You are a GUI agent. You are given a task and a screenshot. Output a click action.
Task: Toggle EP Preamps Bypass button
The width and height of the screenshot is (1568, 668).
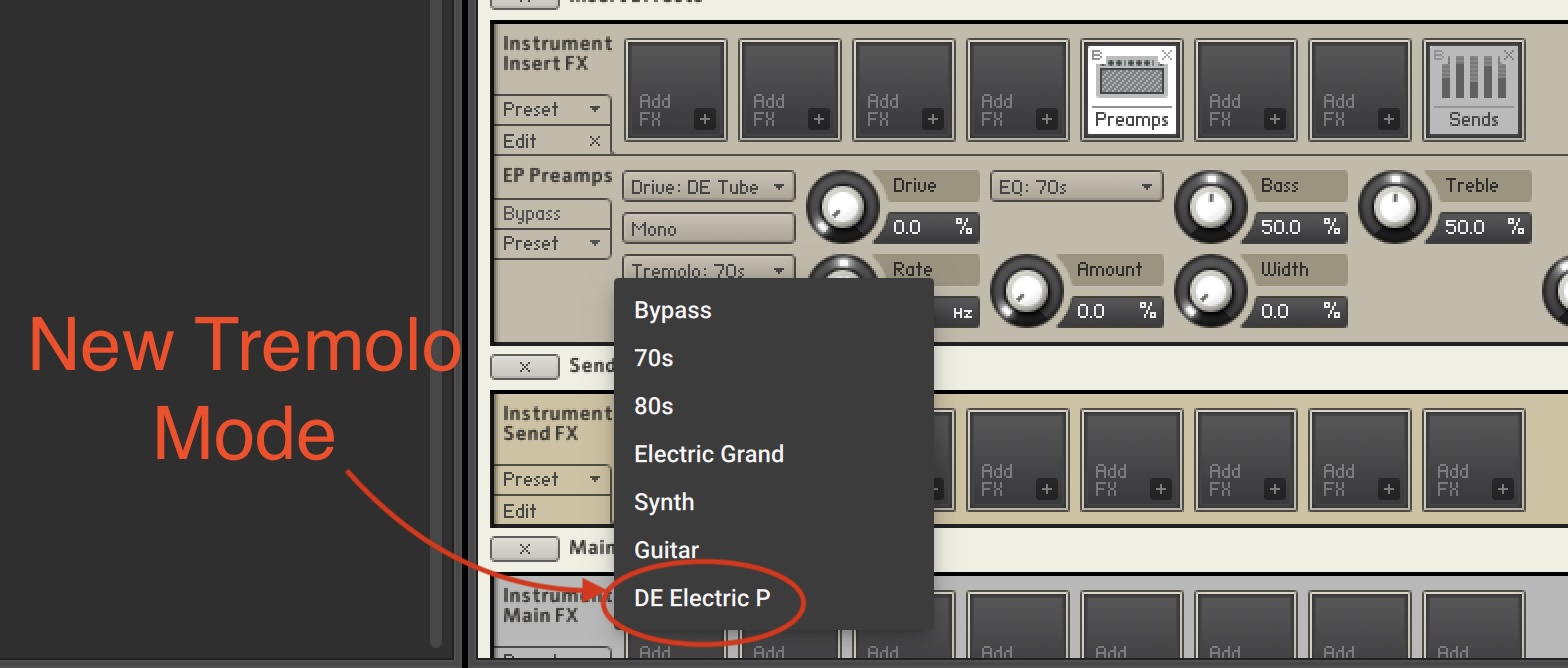tap(552, 214)
